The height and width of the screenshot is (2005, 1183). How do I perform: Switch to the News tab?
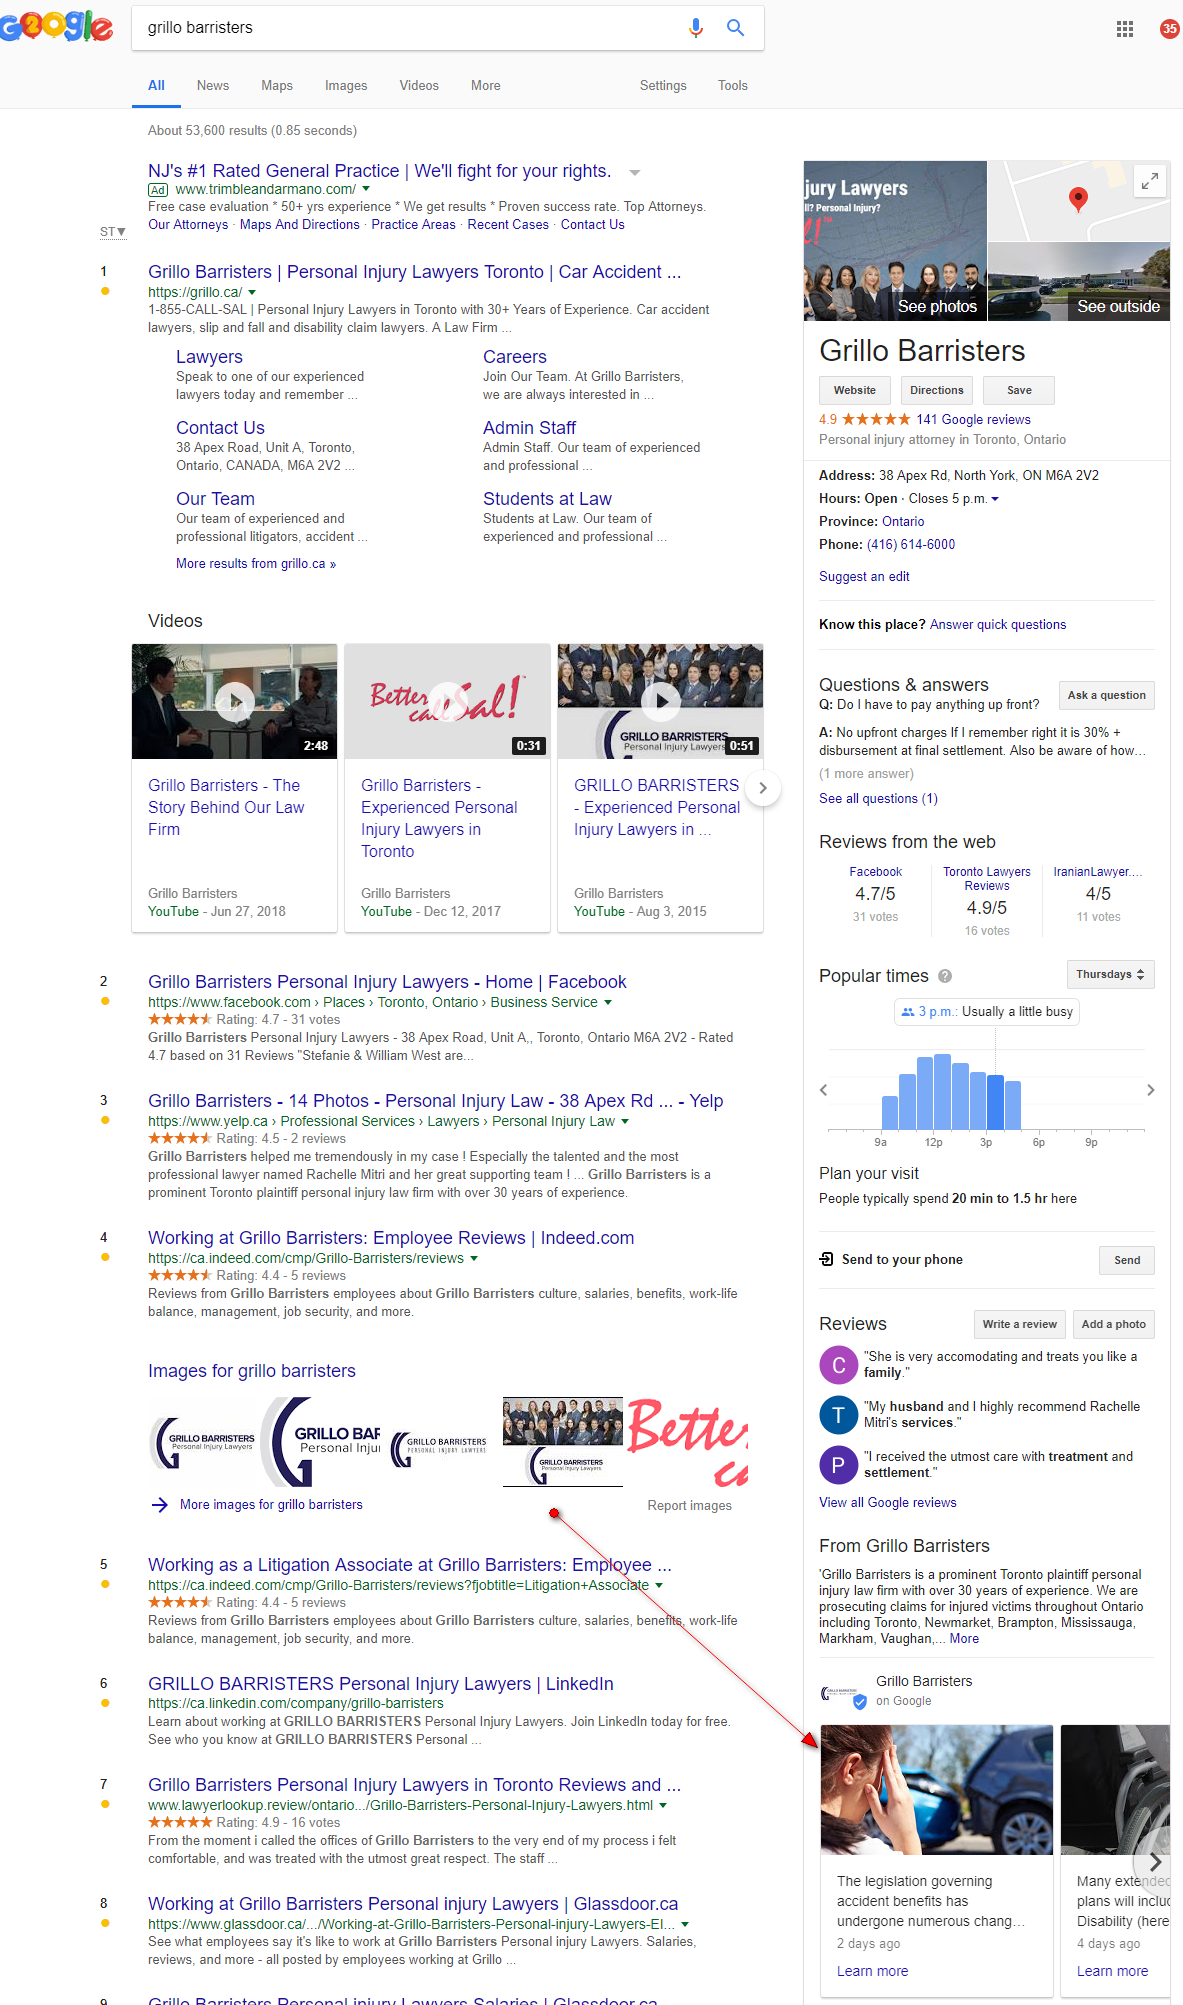[x=213, y=86]
